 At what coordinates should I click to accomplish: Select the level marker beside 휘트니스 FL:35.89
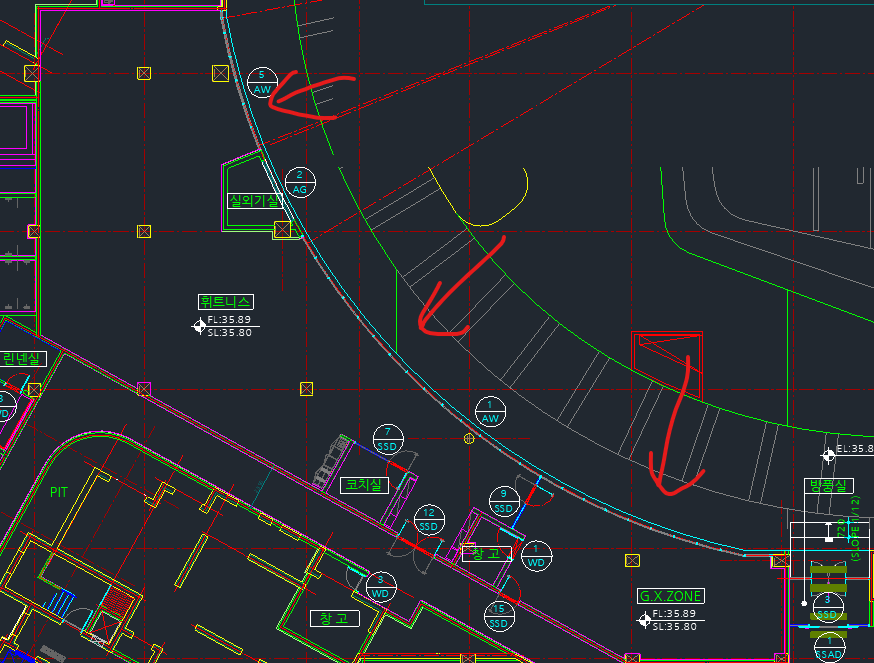[x=200, y=325]
